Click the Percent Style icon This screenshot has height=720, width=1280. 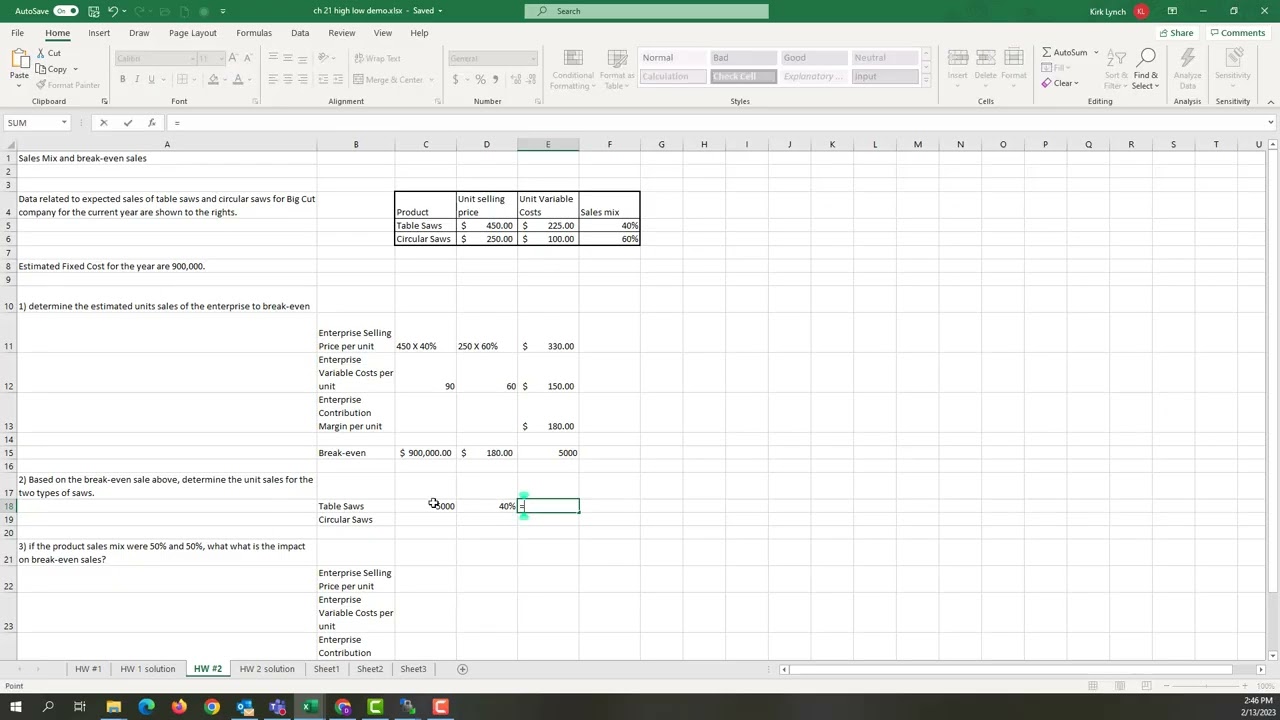tap(480, 80)
